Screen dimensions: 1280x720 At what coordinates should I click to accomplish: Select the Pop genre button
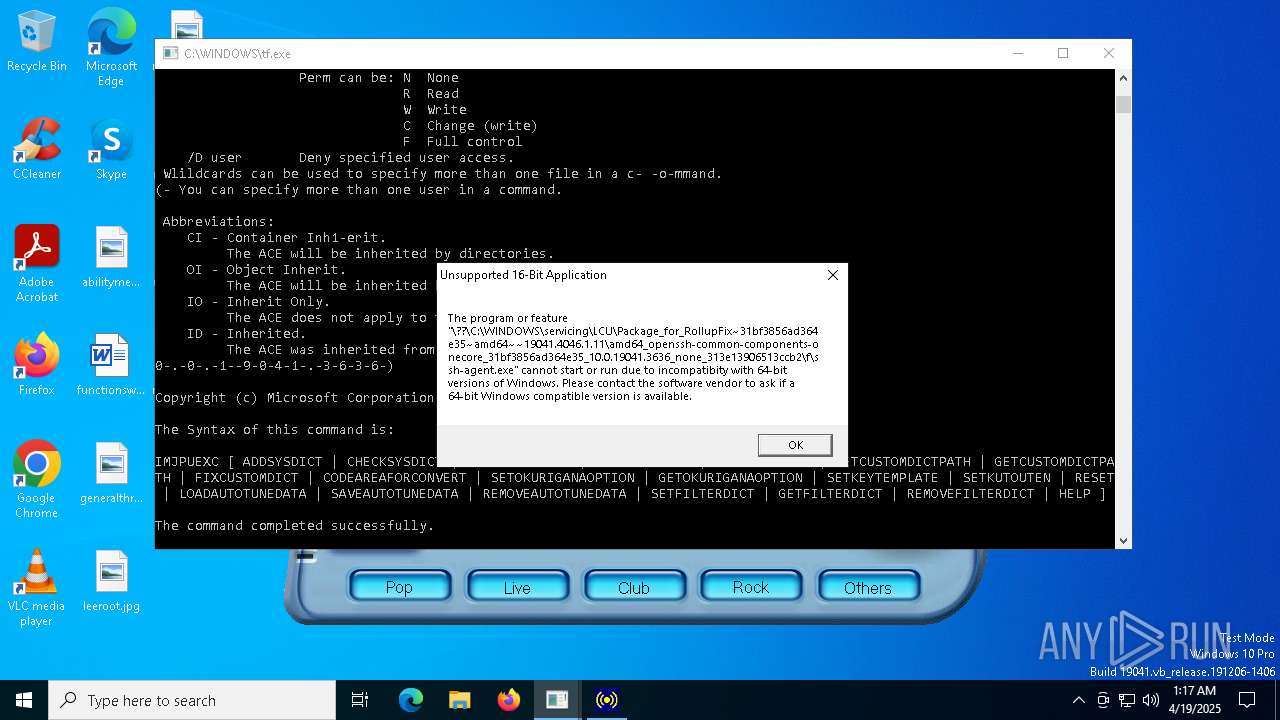399,587
